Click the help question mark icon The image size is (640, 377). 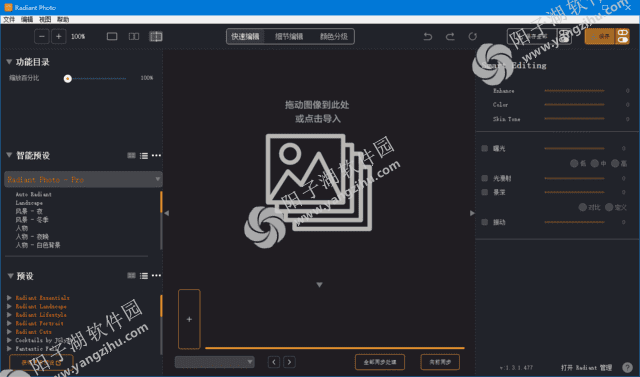click(627, 368)
